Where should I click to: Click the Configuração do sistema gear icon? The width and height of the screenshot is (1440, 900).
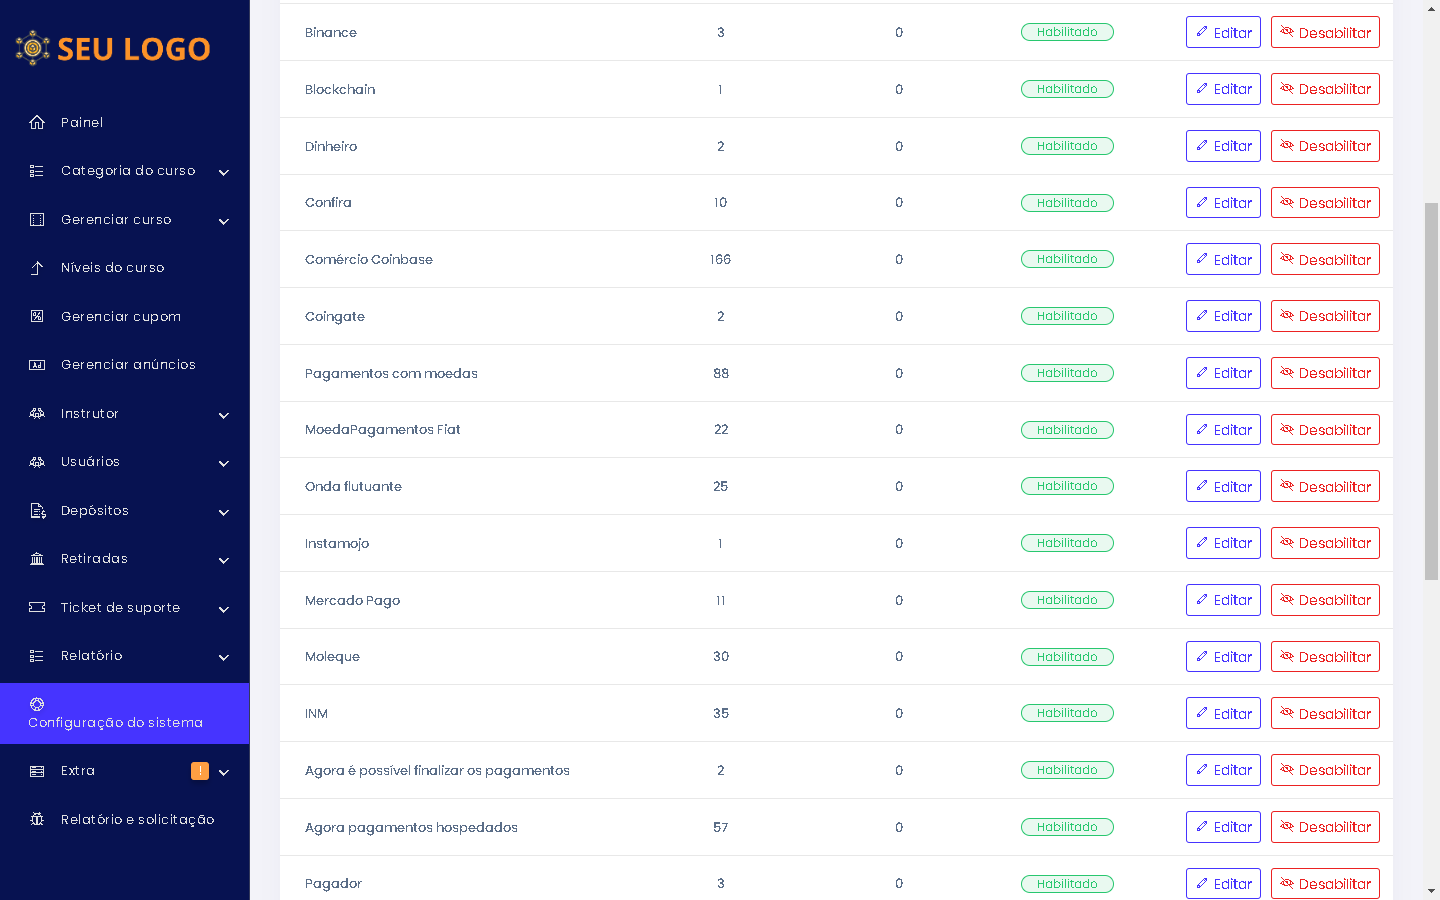click(x=37, y=704)
